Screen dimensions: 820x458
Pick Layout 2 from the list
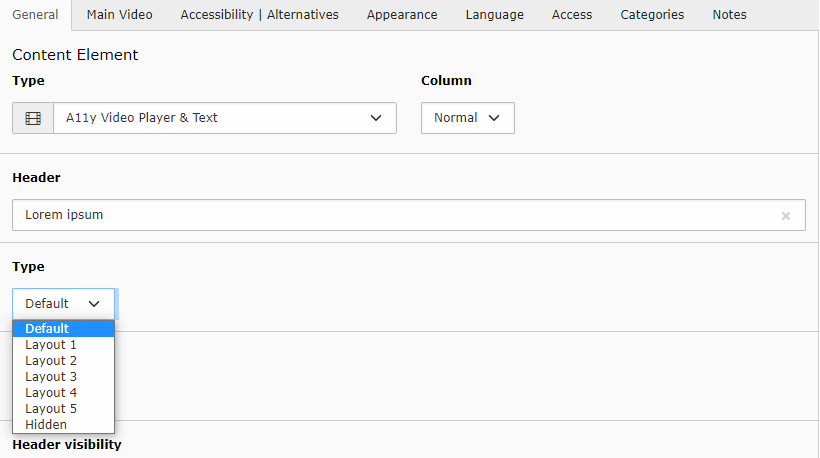pos(63,361)
